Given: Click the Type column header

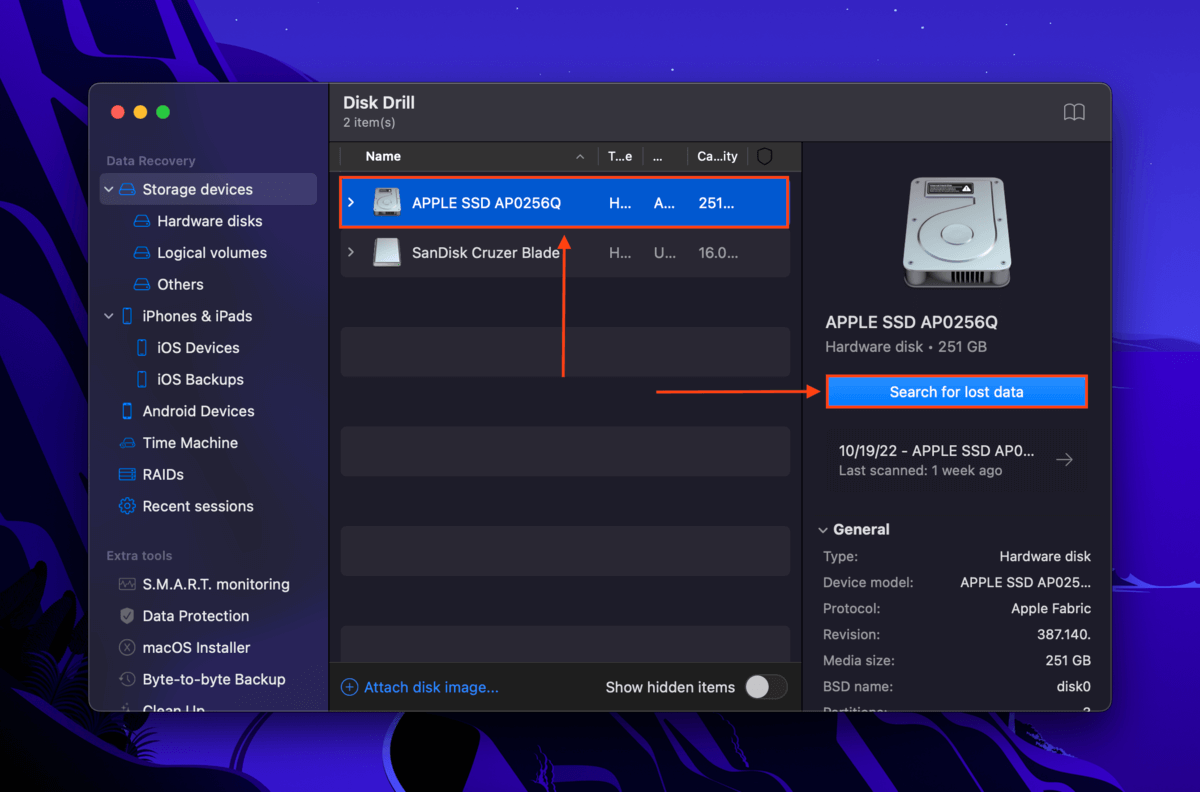Looking at the screenshot, I should coord(620,156).
